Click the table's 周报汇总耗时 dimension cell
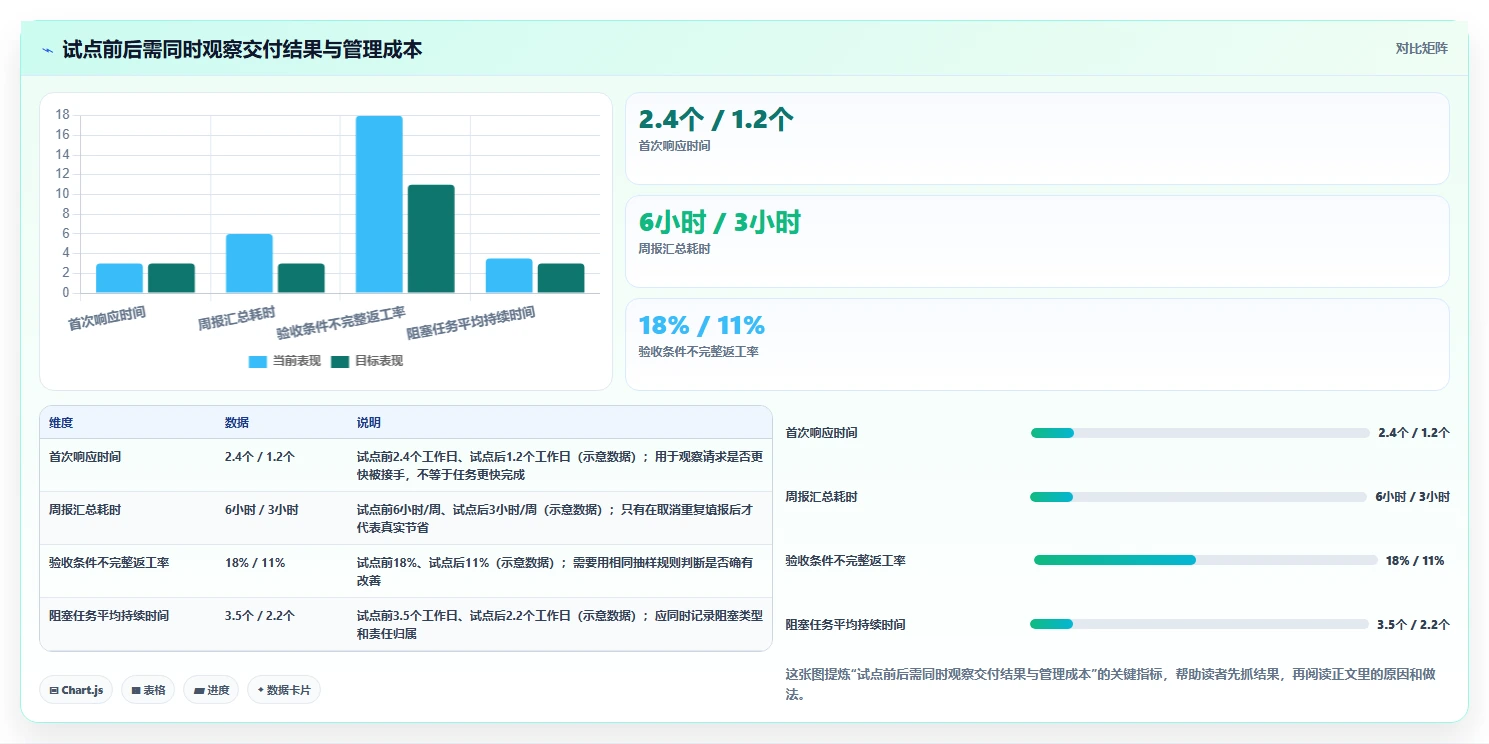The width and height of the screenshot is (1489, 744). [x=85, y=509]
